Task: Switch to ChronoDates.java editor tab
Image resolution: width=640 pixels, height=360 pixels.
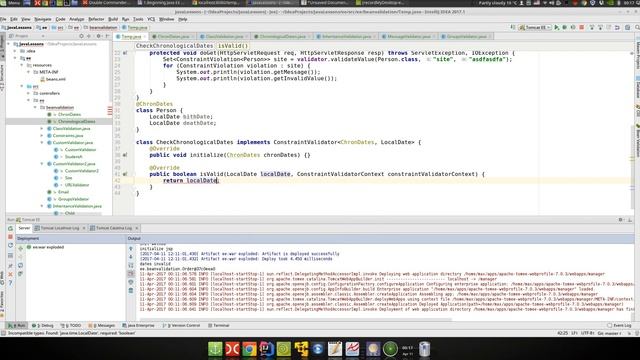Action: (173, 37)
